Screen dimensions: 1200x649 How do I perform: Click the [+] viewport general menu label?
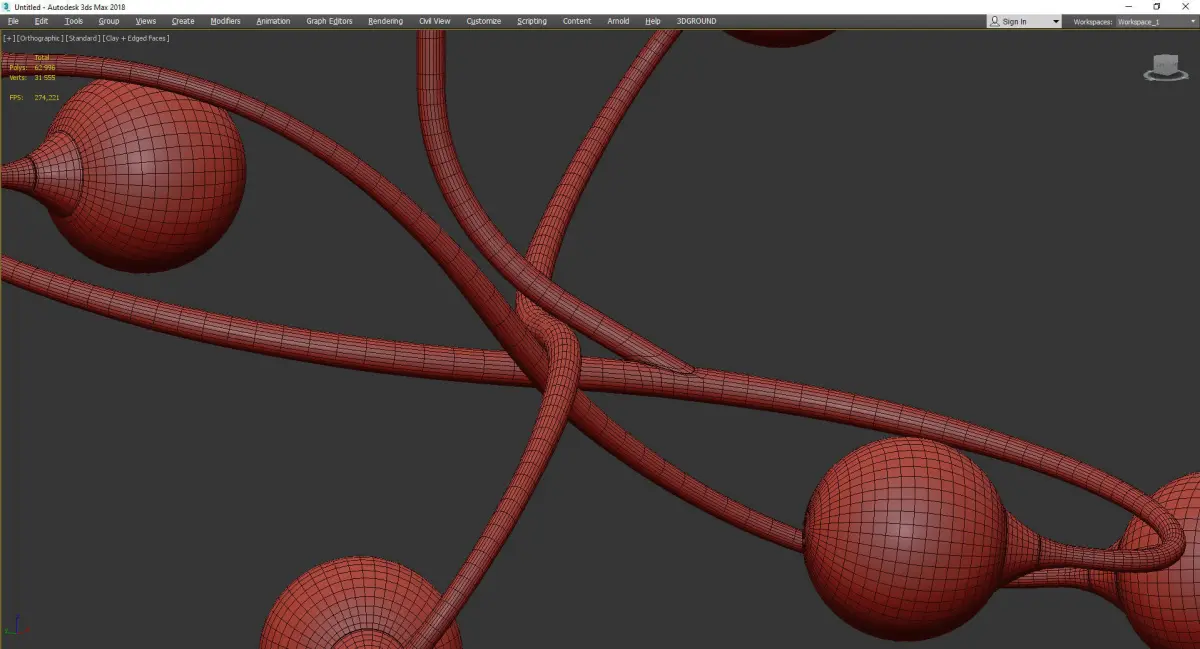pos(9,38)
